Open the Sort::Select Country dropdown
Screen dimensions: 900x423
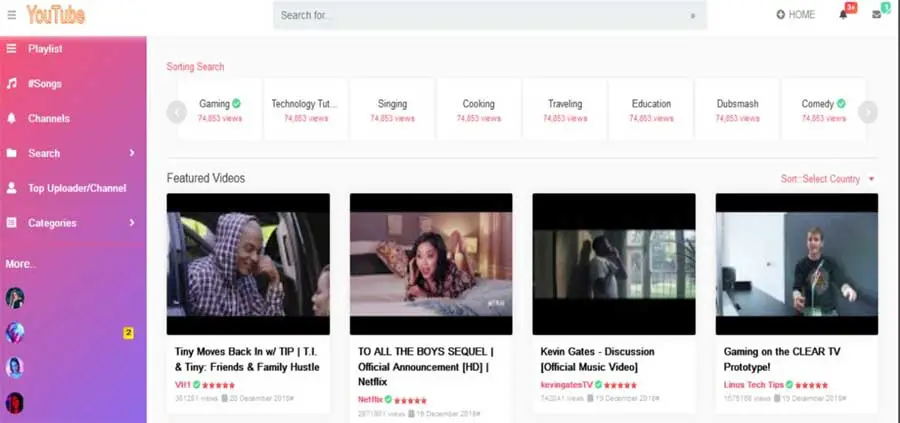[x=827, y=179]
